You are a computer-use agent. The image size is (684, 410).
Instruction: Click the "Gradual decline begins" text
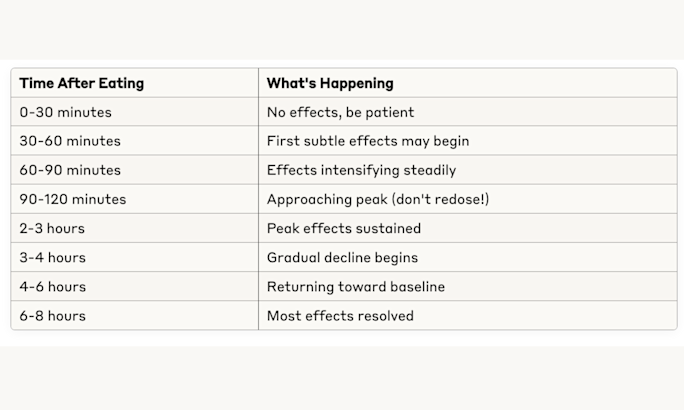tap(342, 257)
